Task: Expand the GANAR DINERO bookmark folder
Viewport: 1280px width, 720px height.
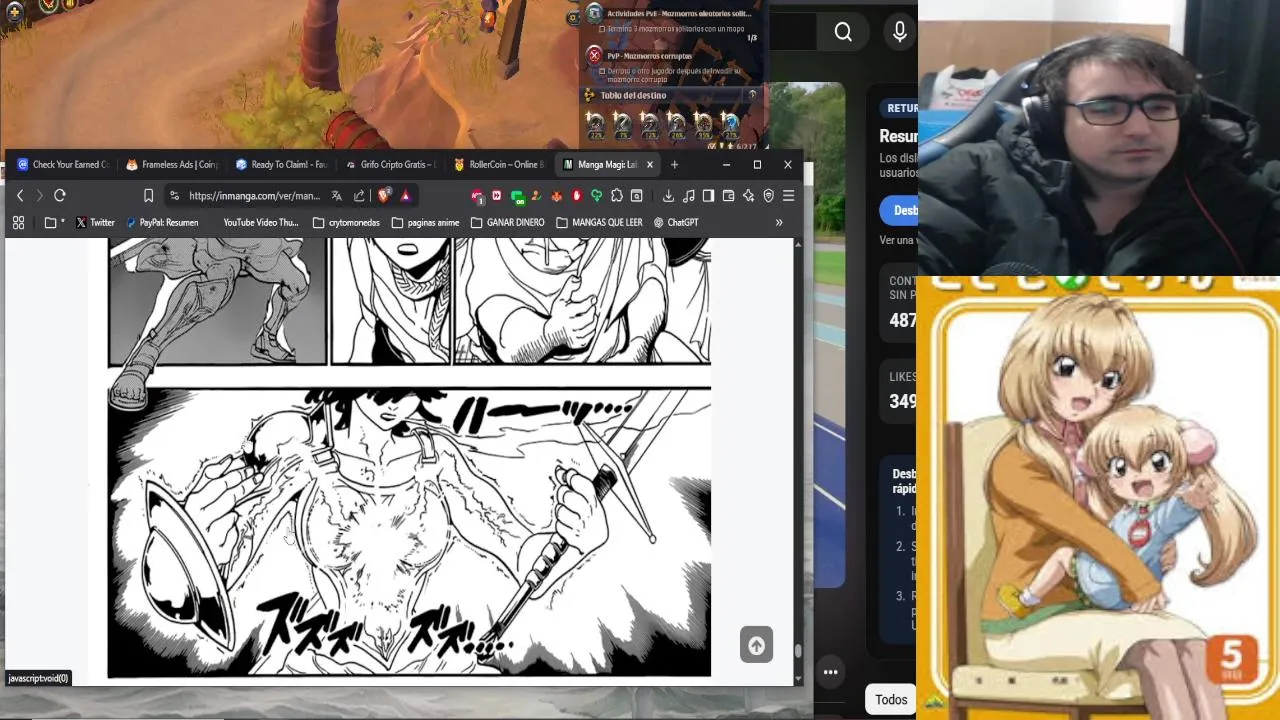Action: point(507,223)
